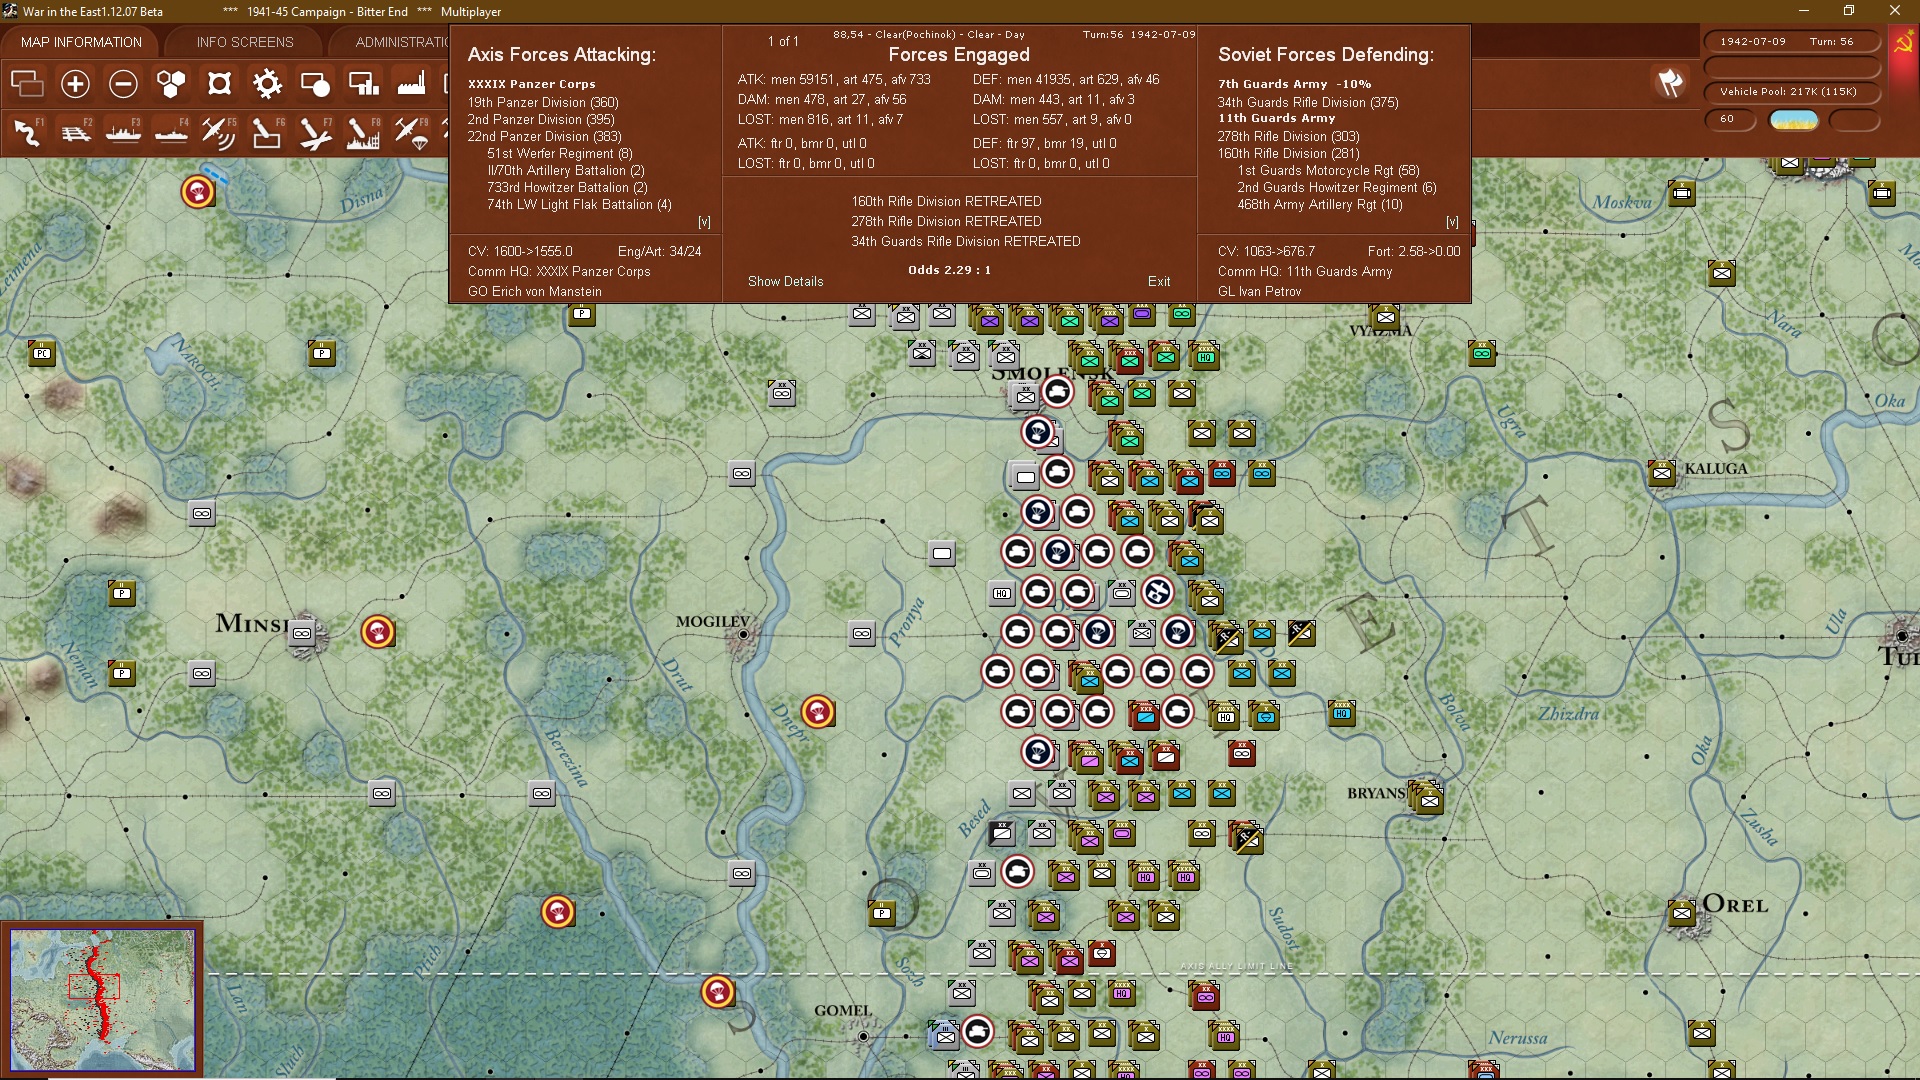Click airborne marker near Dnepr river
The width and height of the screenshot is (1920, 1080).
pyautogui.click(x=818, y=711)
